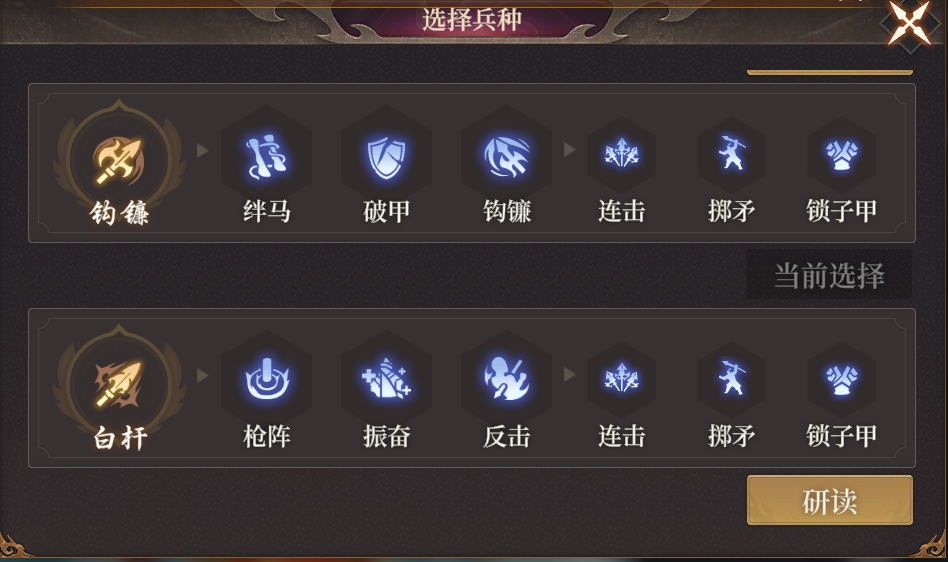The height and width of the screenshot is (562, 948).
Task: View 连击 skill in the 白杆 row
Action: click(x=622, y=380)
